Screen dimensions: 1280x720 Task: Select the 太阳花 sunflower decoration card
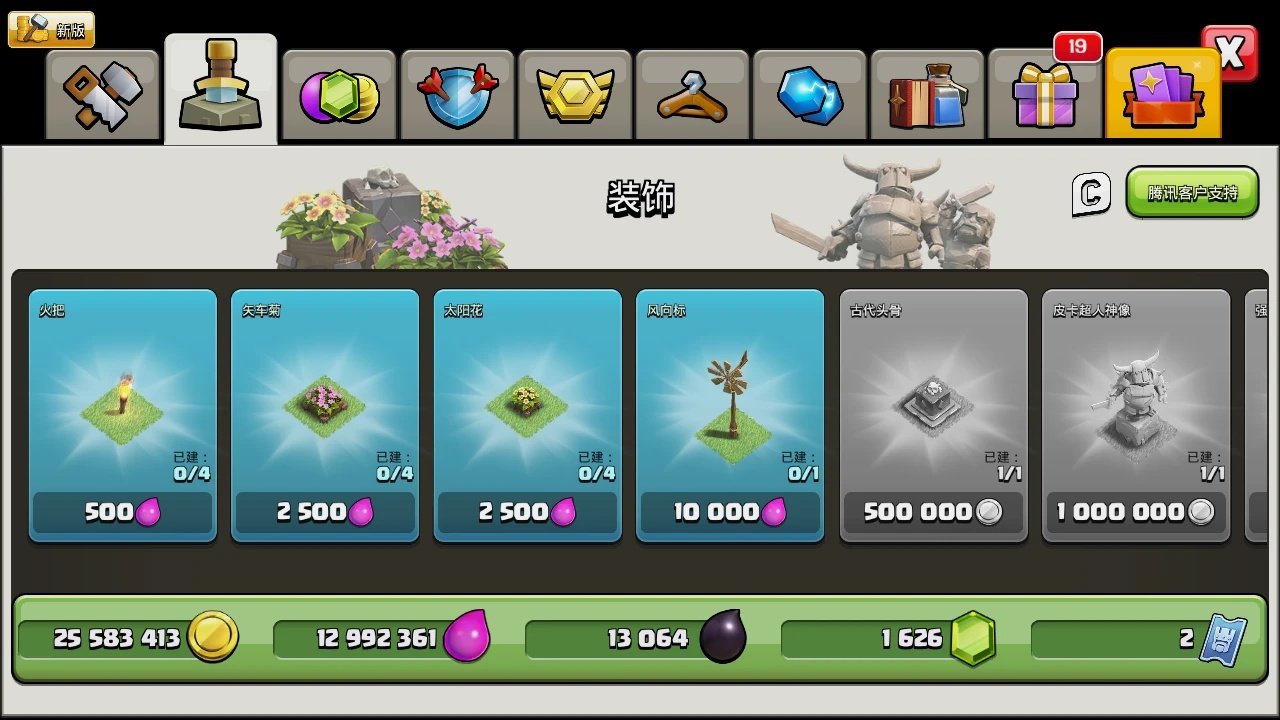(528, 416)
